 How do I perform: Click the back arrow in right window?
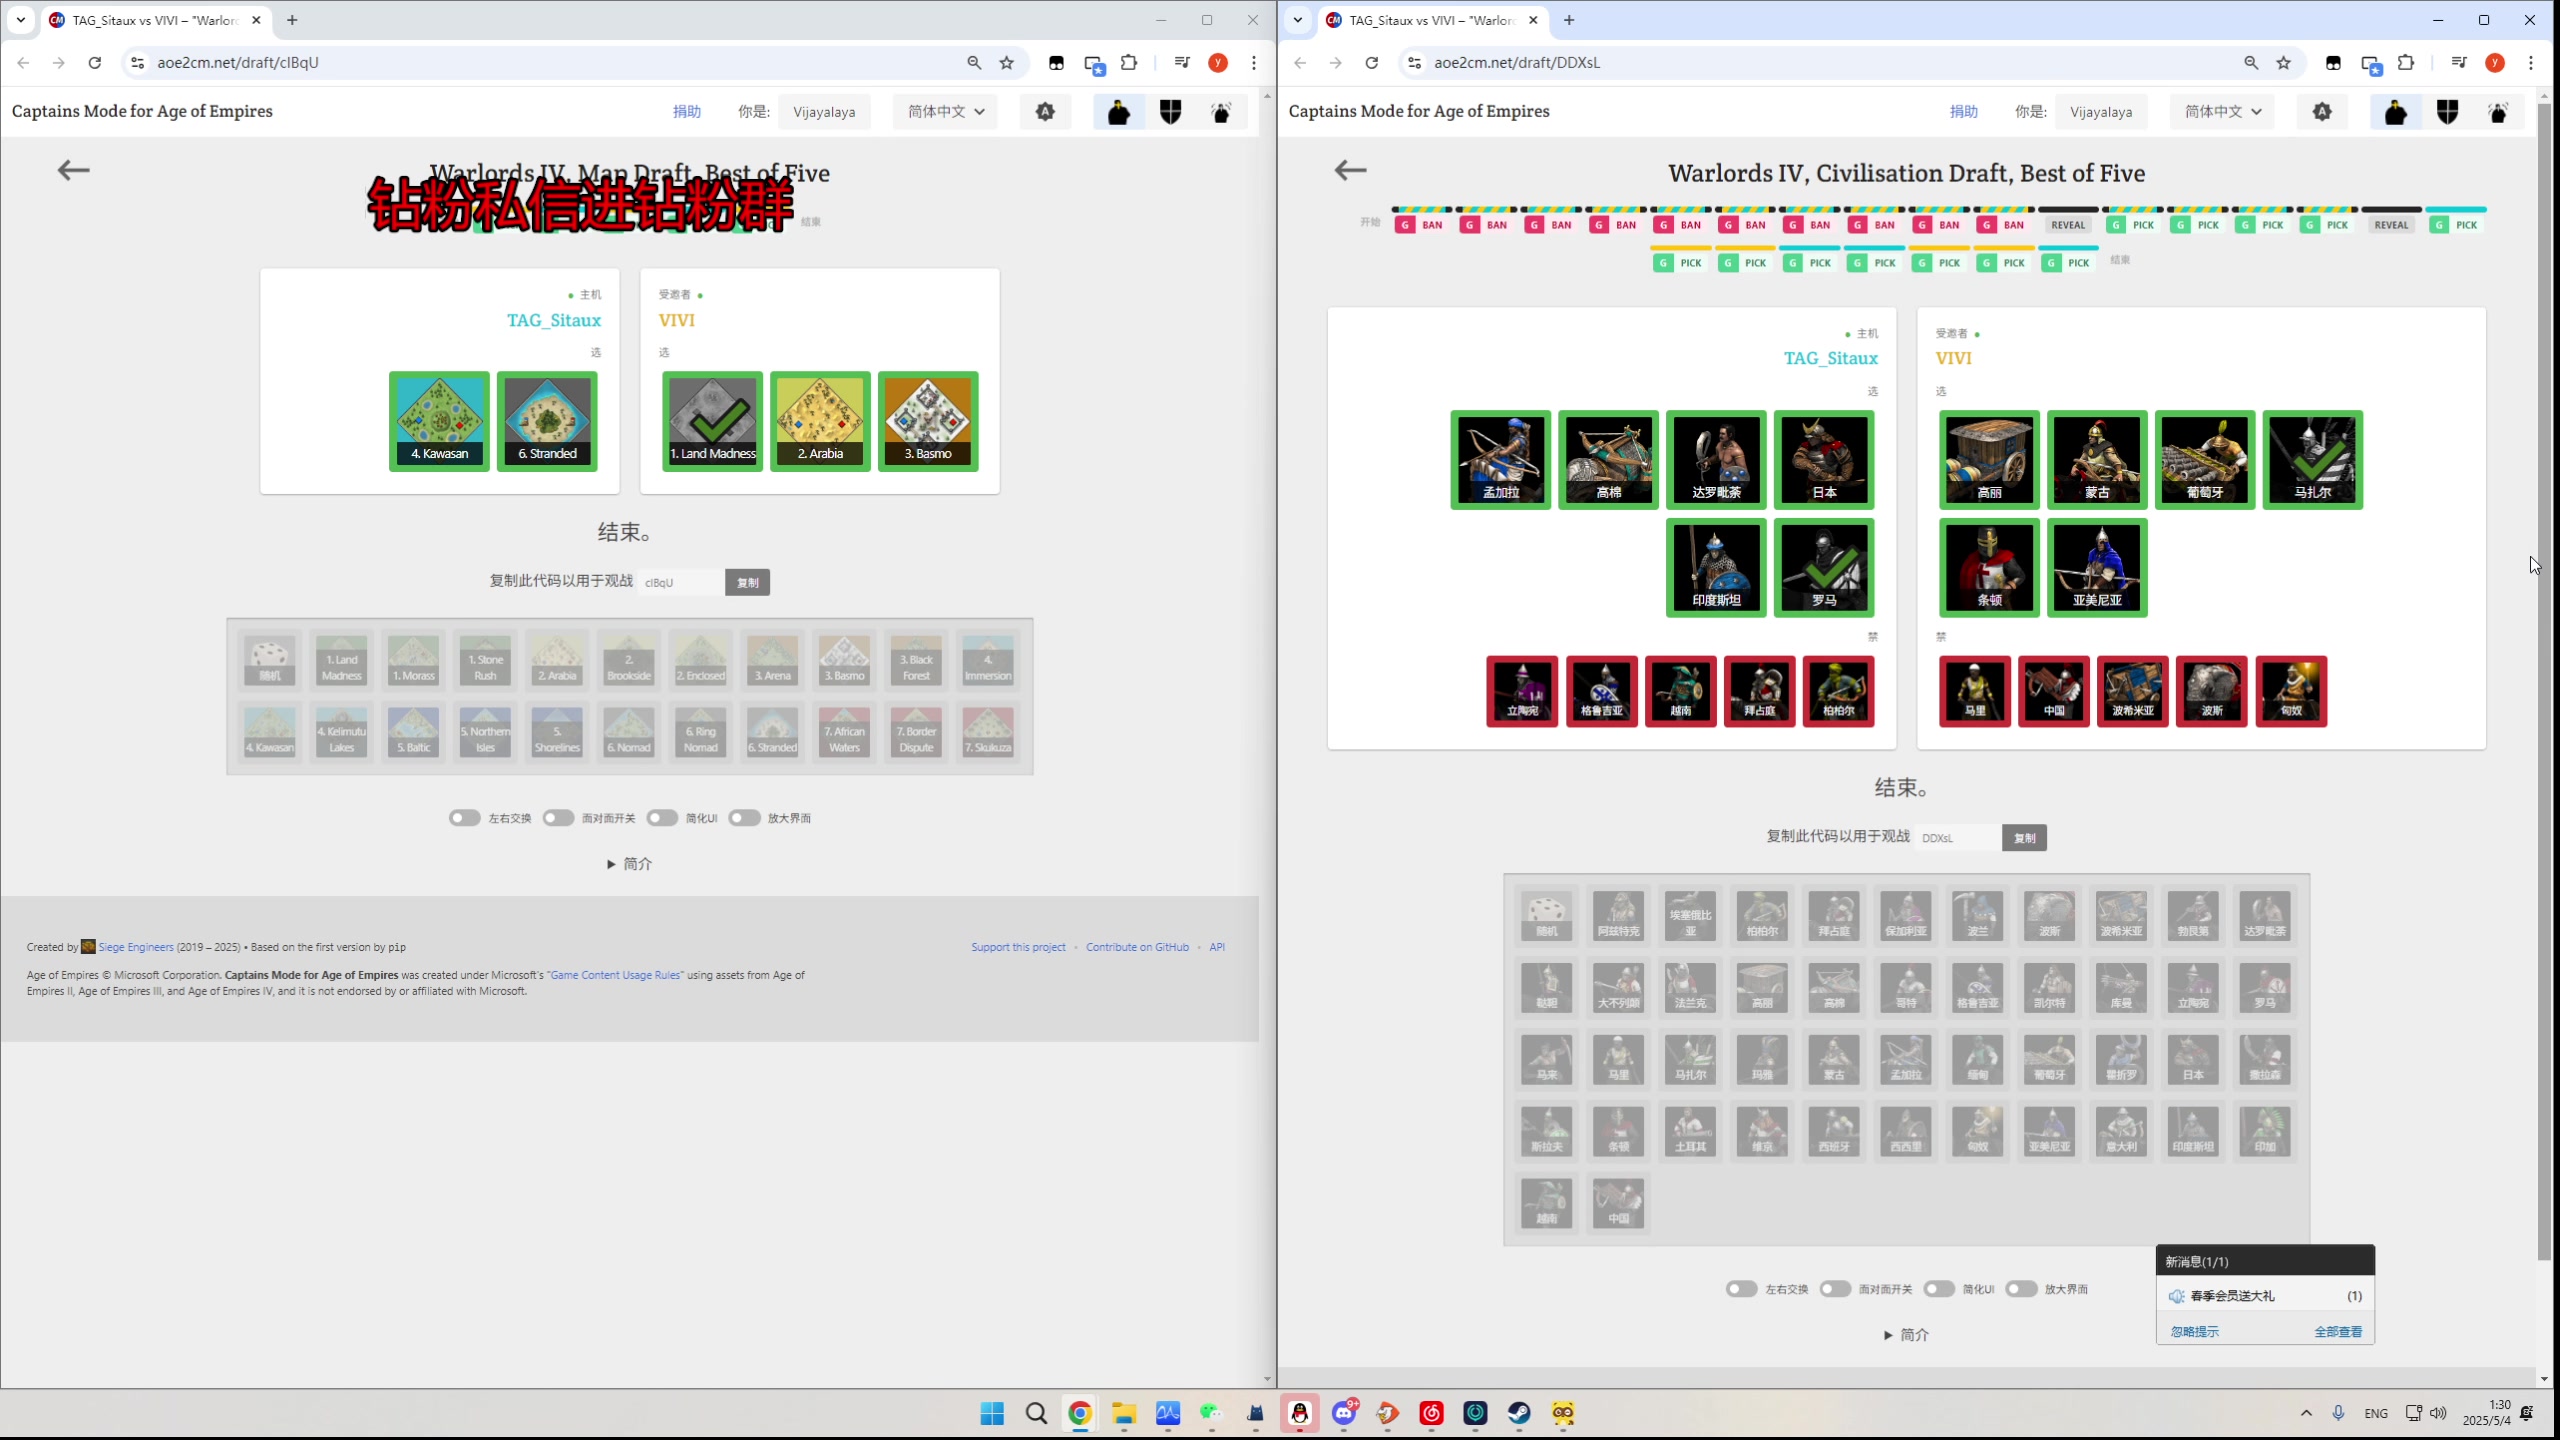click(1350, 170)
